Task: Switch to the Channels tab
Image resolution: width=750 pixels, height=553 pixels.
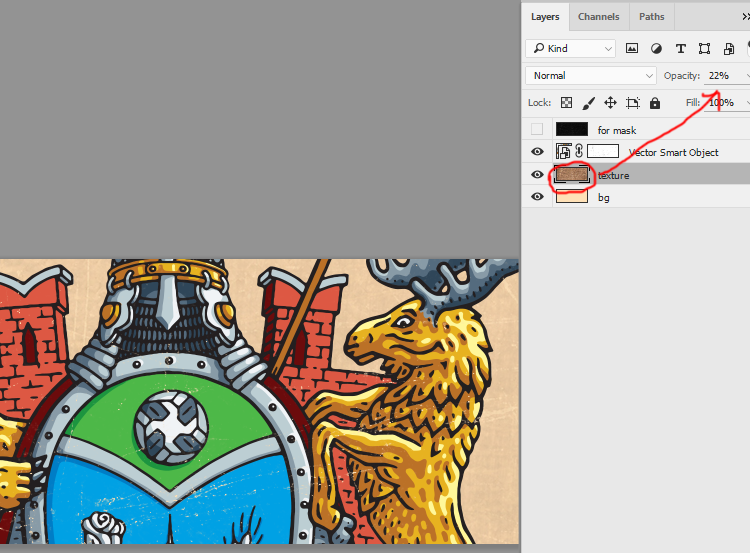Action: [598, 17]
